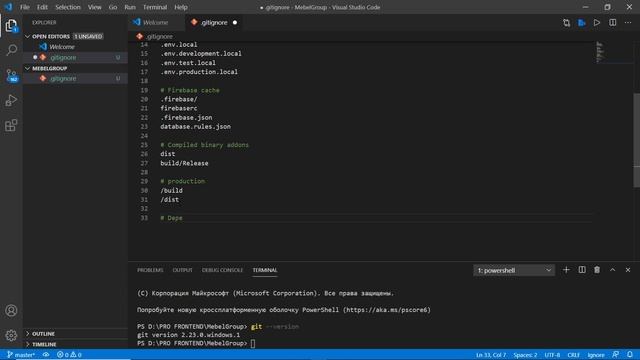Add a new terminal with plus icon
Image resolution: width=640 pixels, height=360 pixels.
coord(566,270)
